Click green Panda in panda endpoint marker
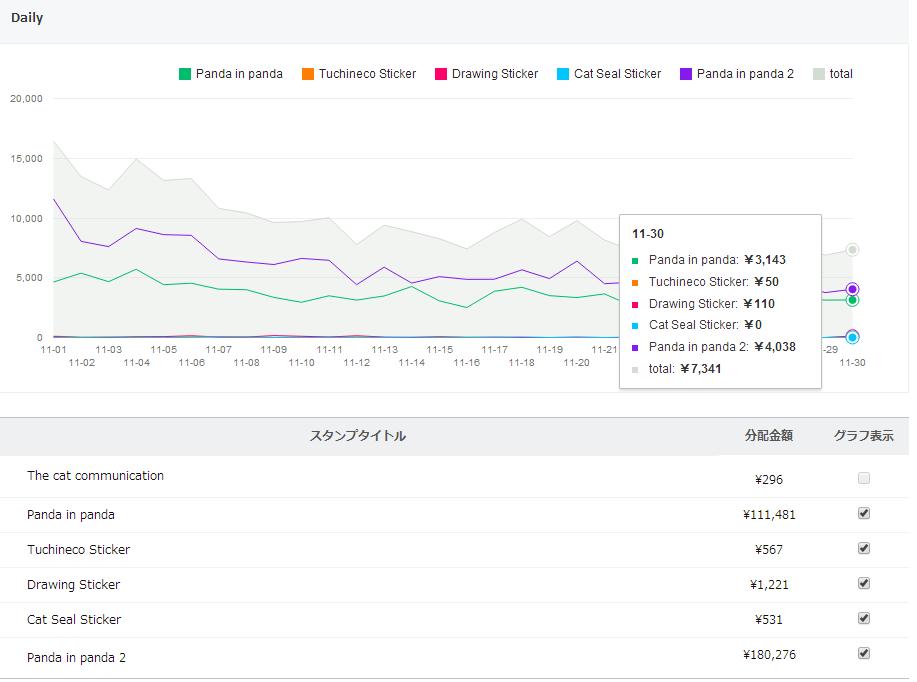Image resolution: width=917 pixels, height=682 pixels. click(x=852, y=300)
